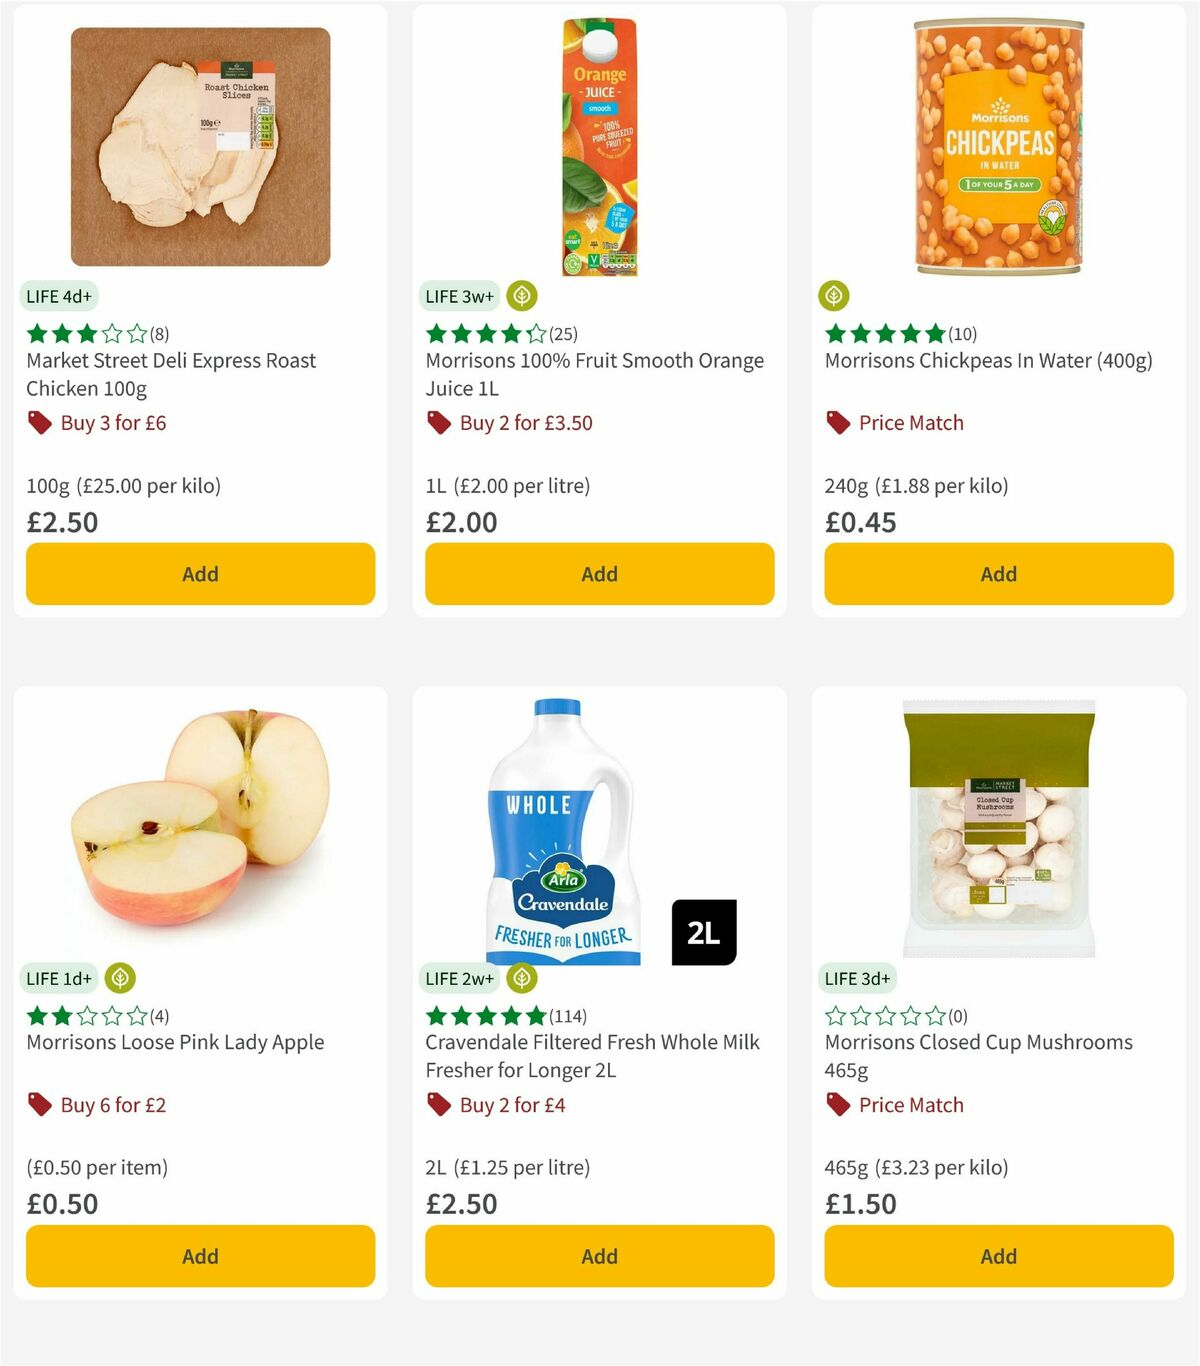This screenshot has width=1200, height=1366.
Task: Click the organic leaf icon on Morrisons Chickpeas
Action: point(834,296)
